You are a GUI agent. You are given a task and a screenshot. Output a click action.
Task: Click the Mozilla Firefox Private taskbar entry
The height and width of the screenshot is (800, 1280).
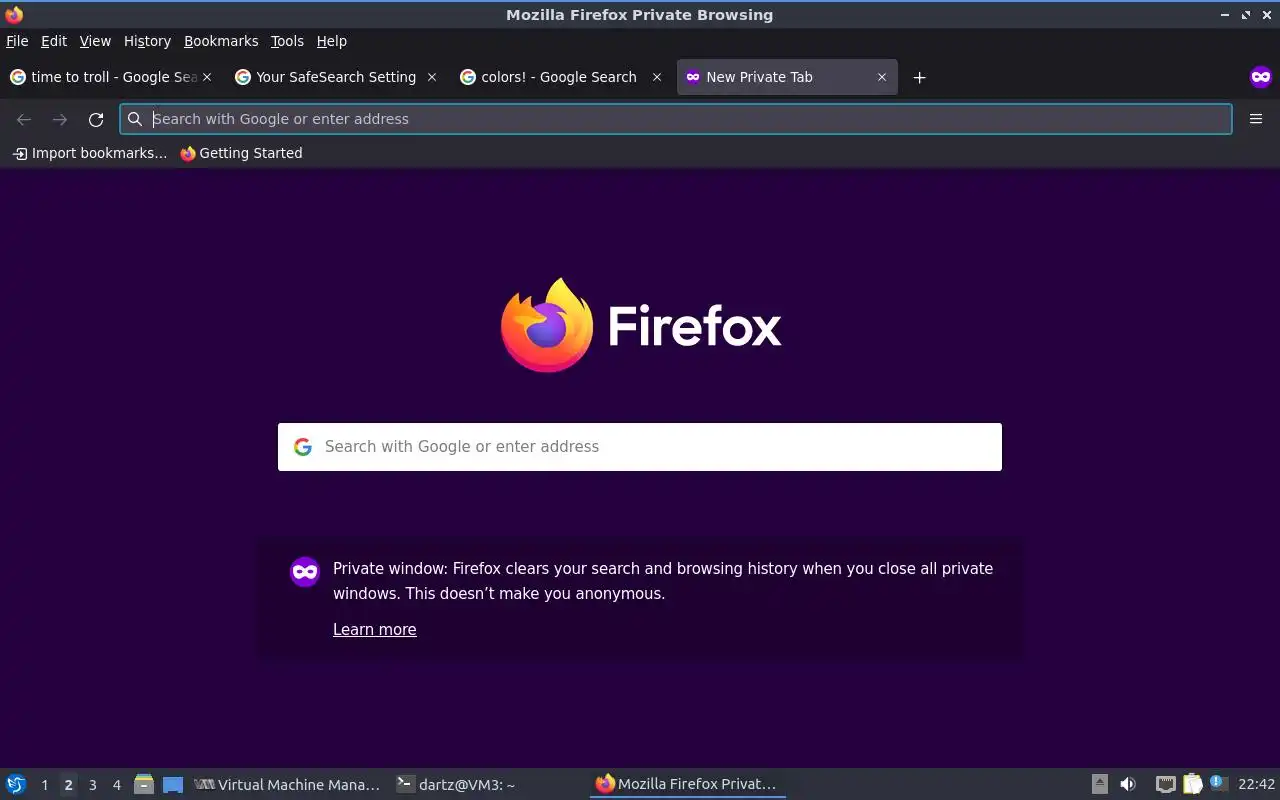688,785
